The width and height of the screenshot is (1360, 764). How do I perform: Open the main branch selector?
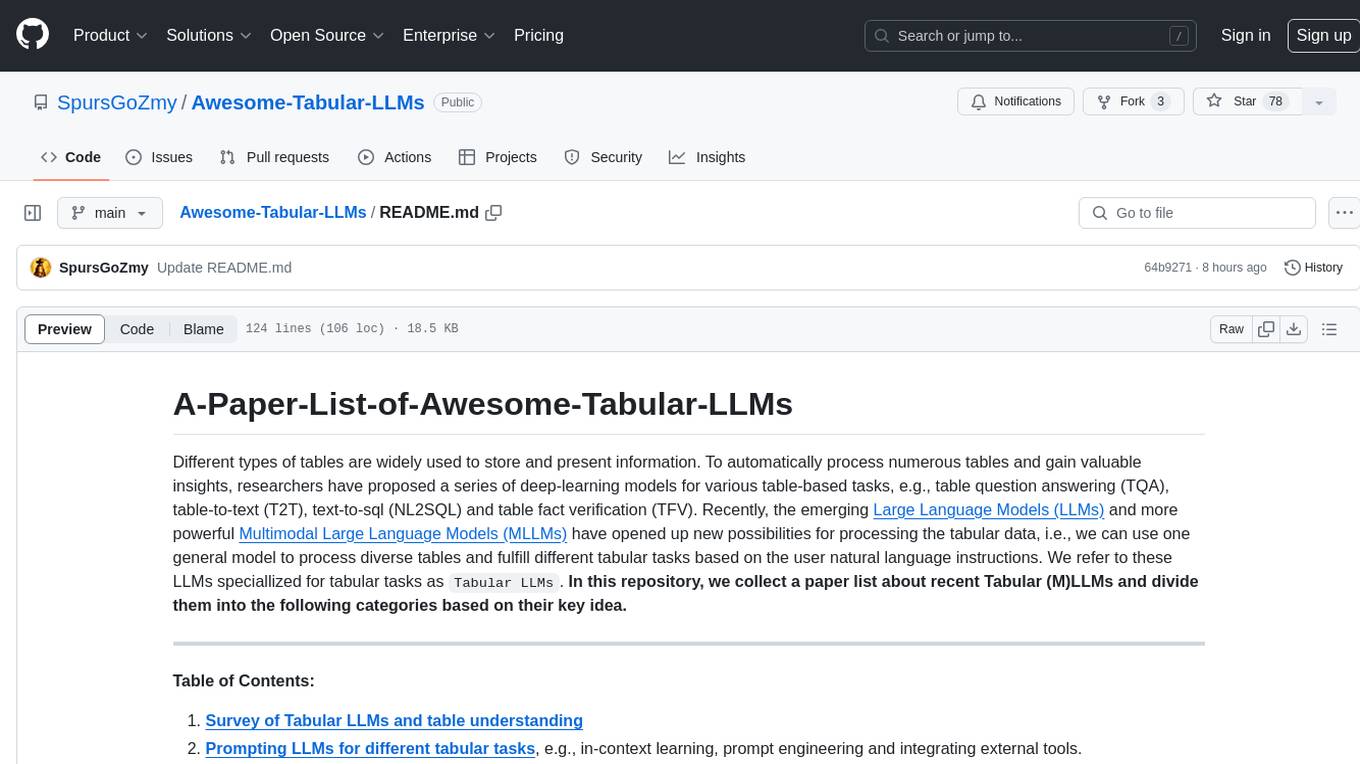point(109,213)
